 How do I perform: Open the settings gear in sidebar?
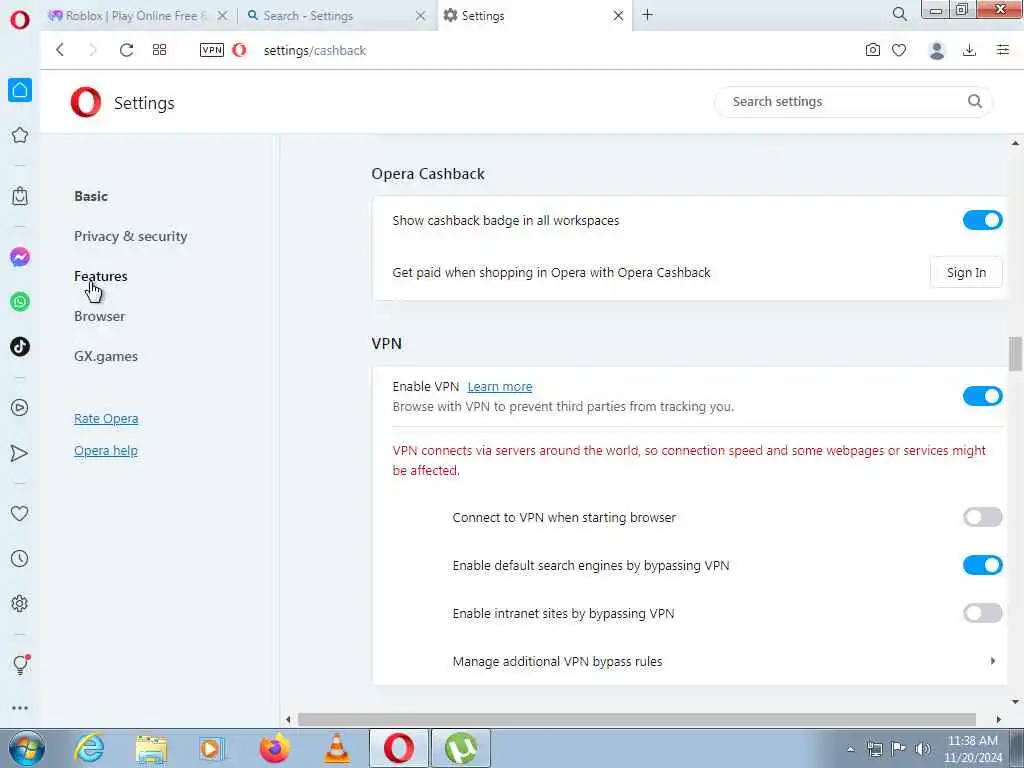click(20, 603)
